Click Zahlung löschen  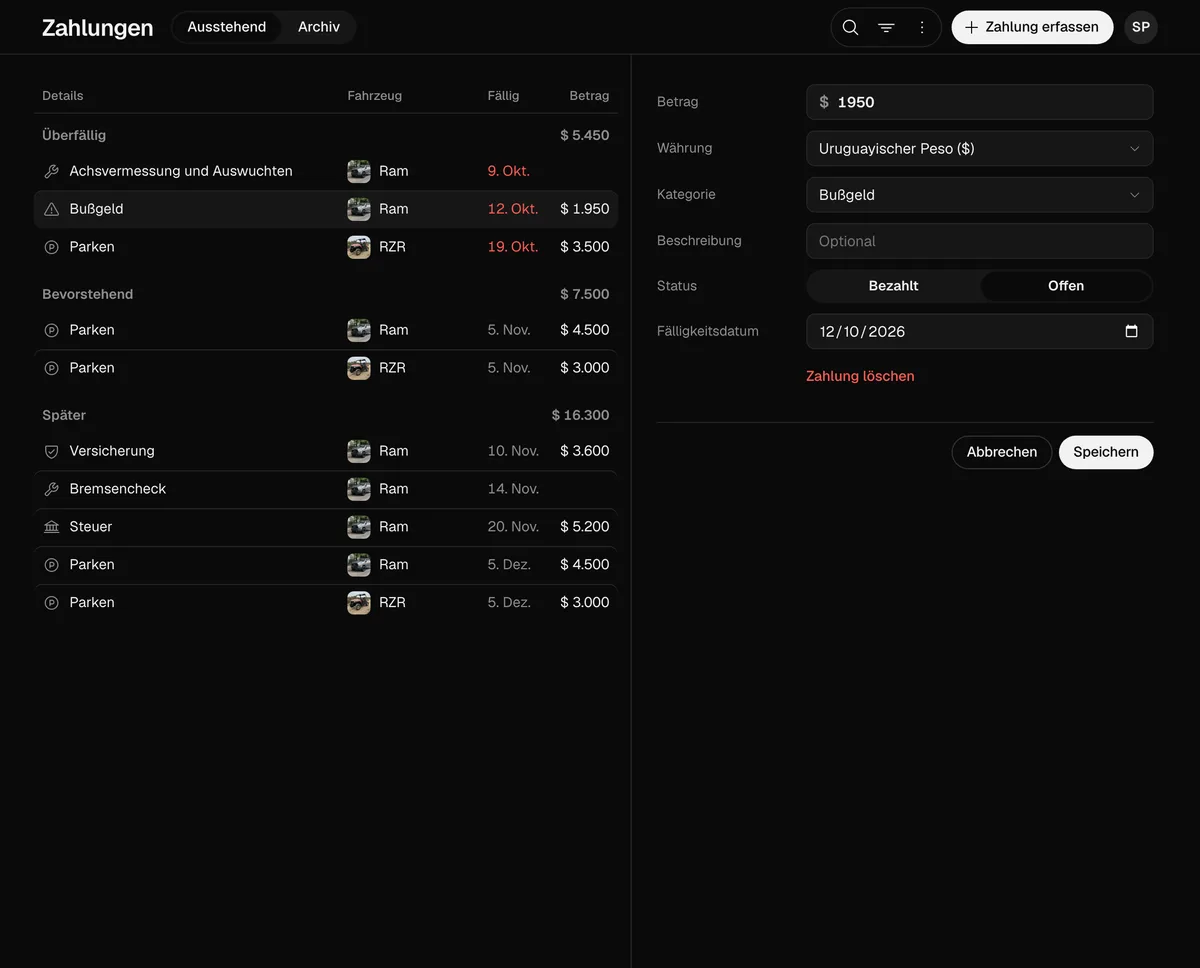[860, 377]
